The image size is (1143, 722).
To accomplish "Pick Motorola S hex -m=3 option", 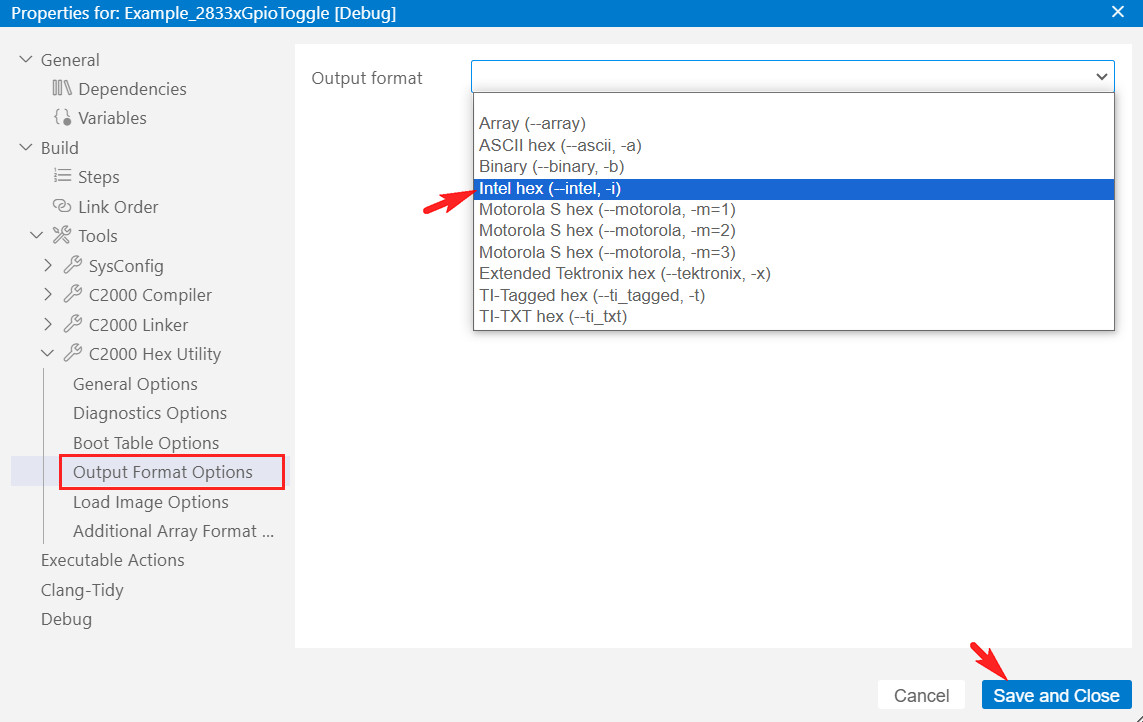I will pos(794,252).
